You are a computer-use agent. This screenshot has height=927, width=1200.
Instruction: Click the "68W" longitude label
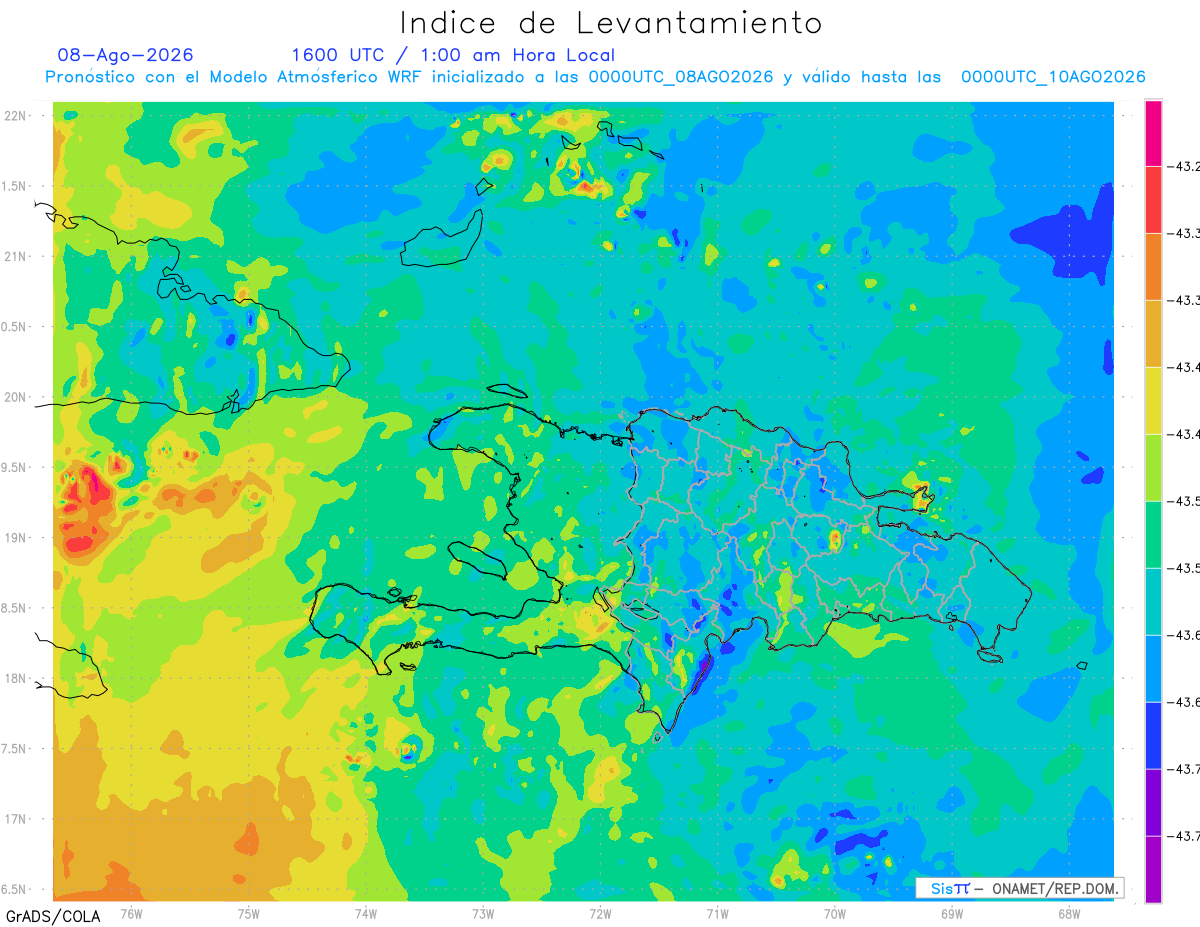[1069, 913]
